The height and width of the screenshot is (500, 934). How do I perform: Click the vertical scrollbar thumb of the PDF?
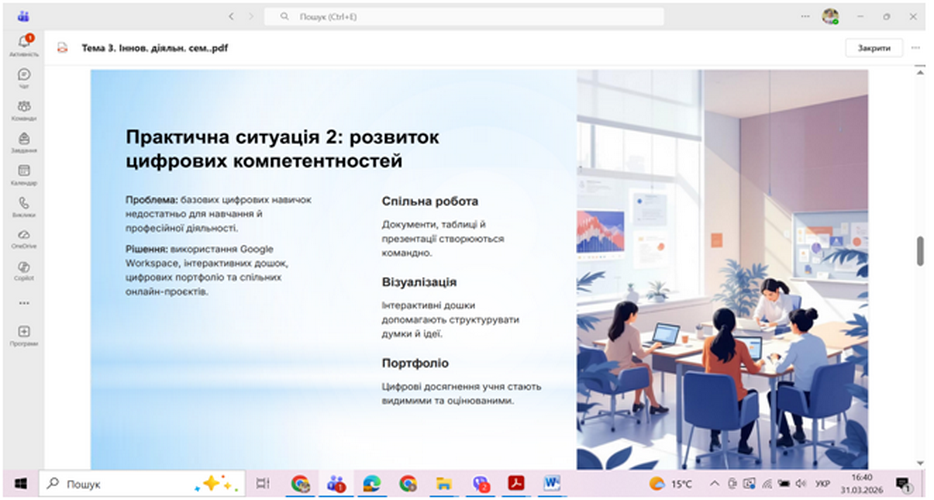919,252
